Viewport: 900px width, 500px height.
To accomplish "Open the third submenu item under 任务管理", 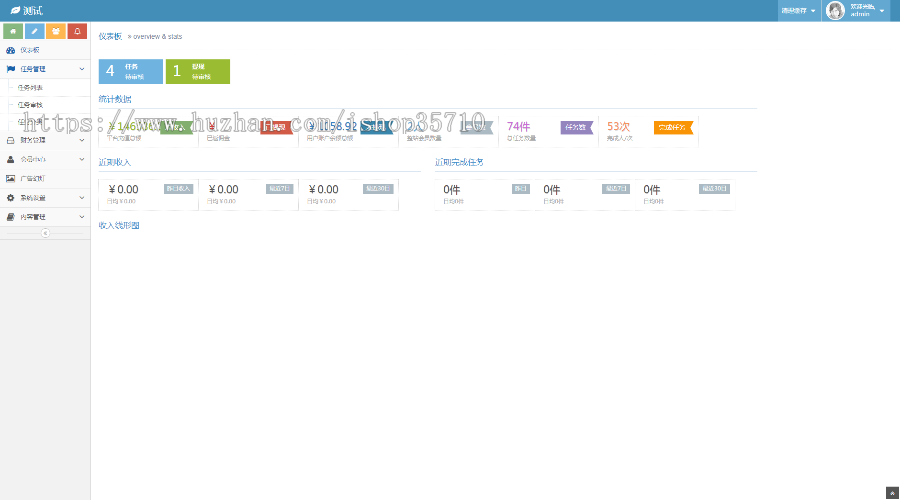I will pyautogui.click(x=45, y=122).
